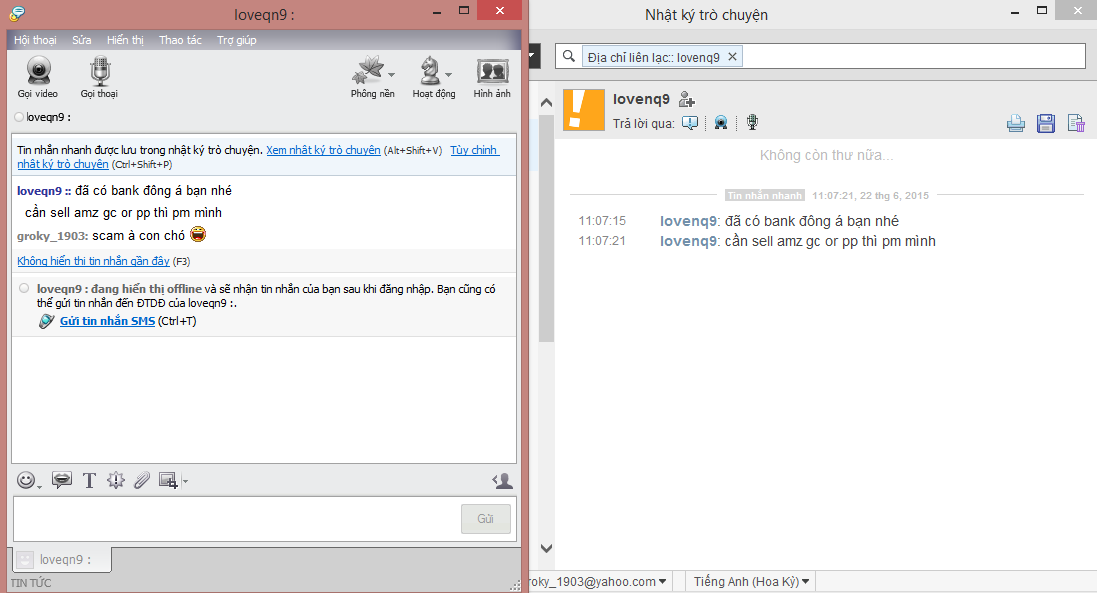Screen dimensions: 1097x593
Task: Expand the emoticon dropdown arrow
Action: tap(39, 486)
